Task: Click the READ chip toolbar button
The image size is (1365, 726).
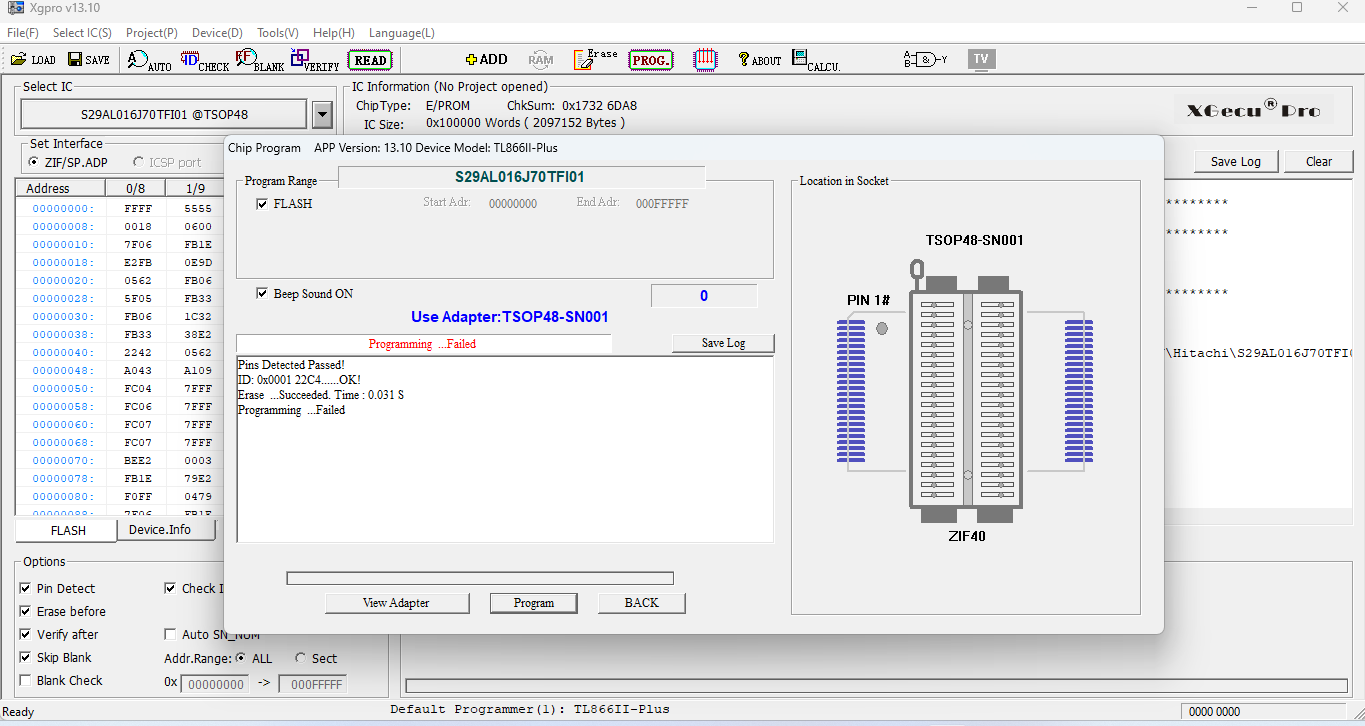Action: 370,60
